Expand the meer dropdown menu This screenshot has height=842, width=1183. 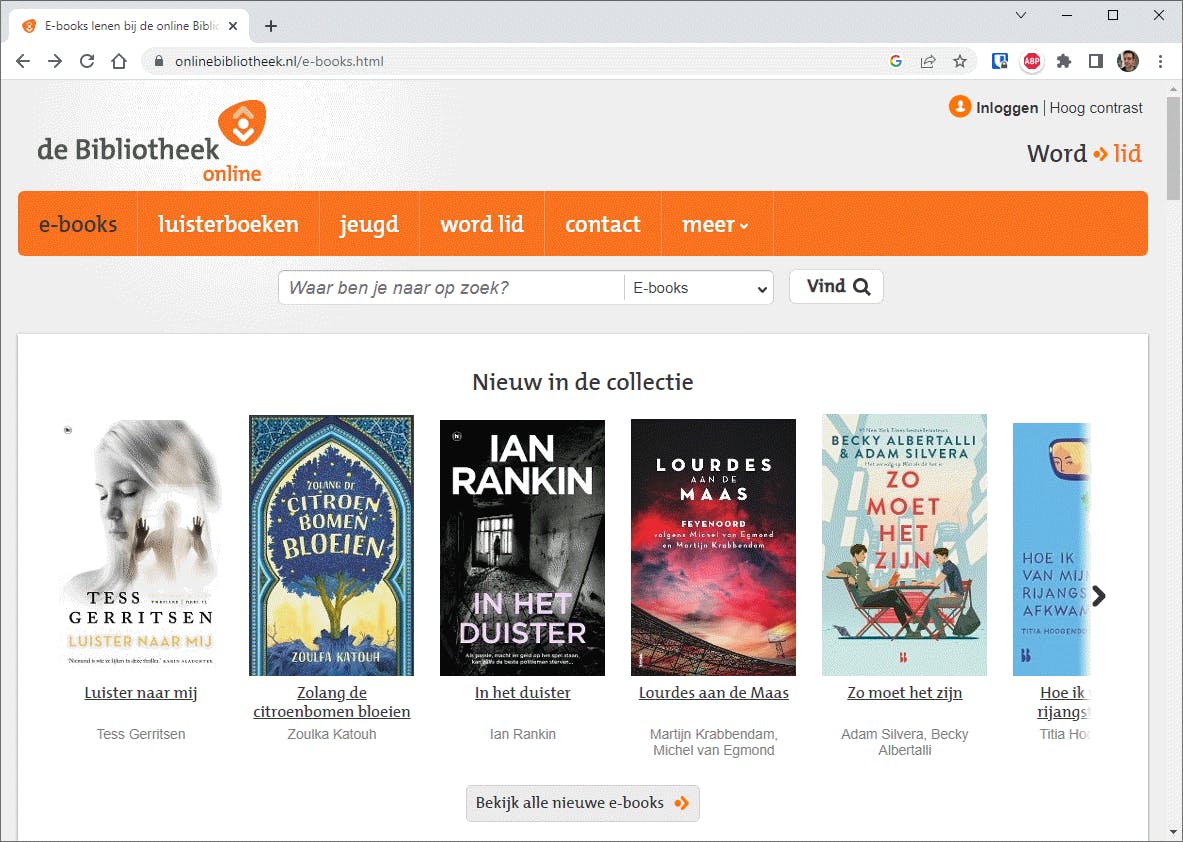716,224
